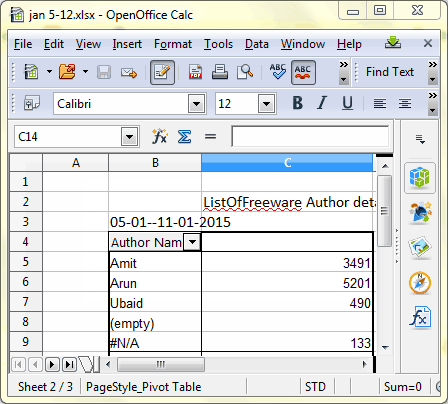
Task: Align text left
Action: pos(380,103)
